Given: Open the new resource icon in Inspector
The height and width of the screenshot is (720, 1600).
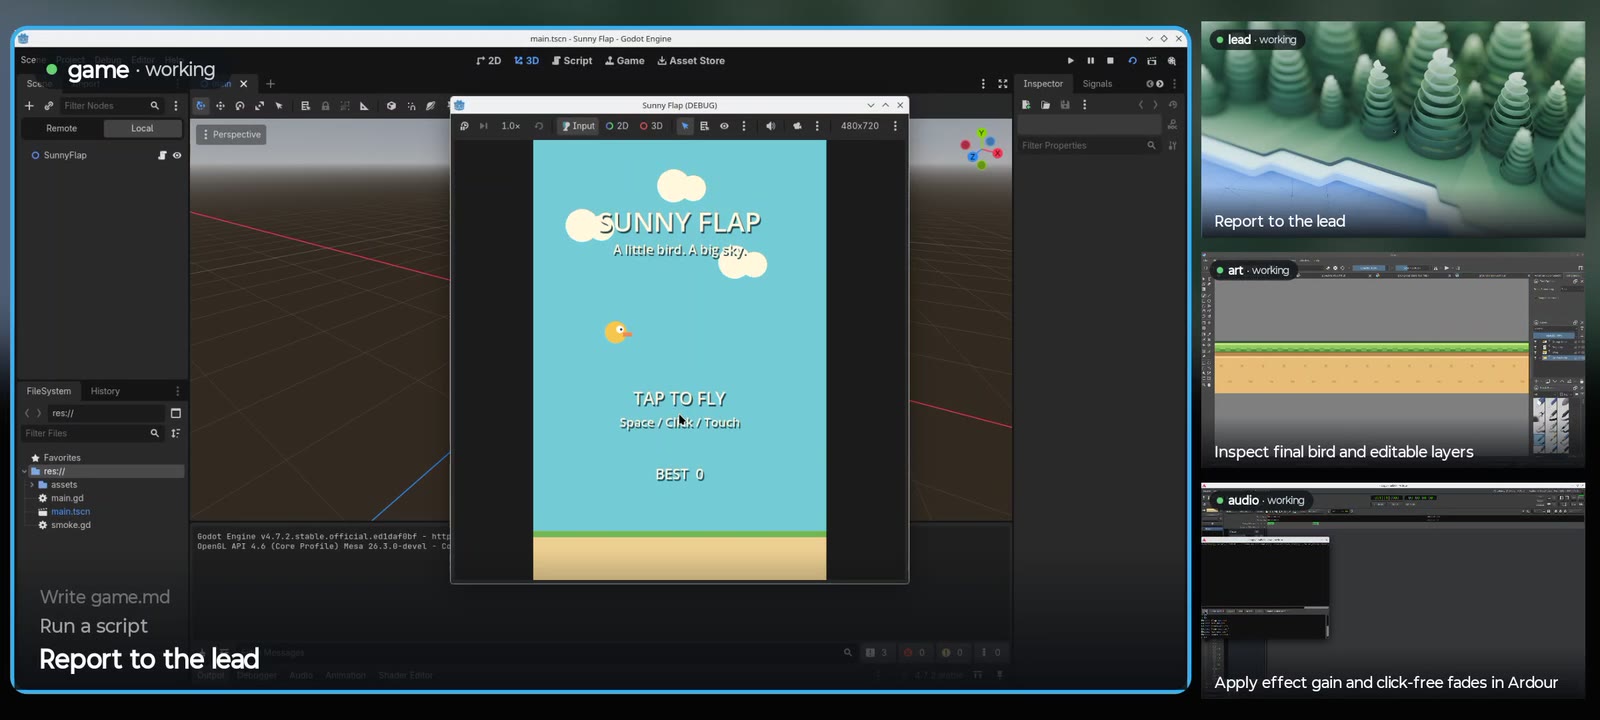Looking at the screenshot, I should pos(1026,105).
